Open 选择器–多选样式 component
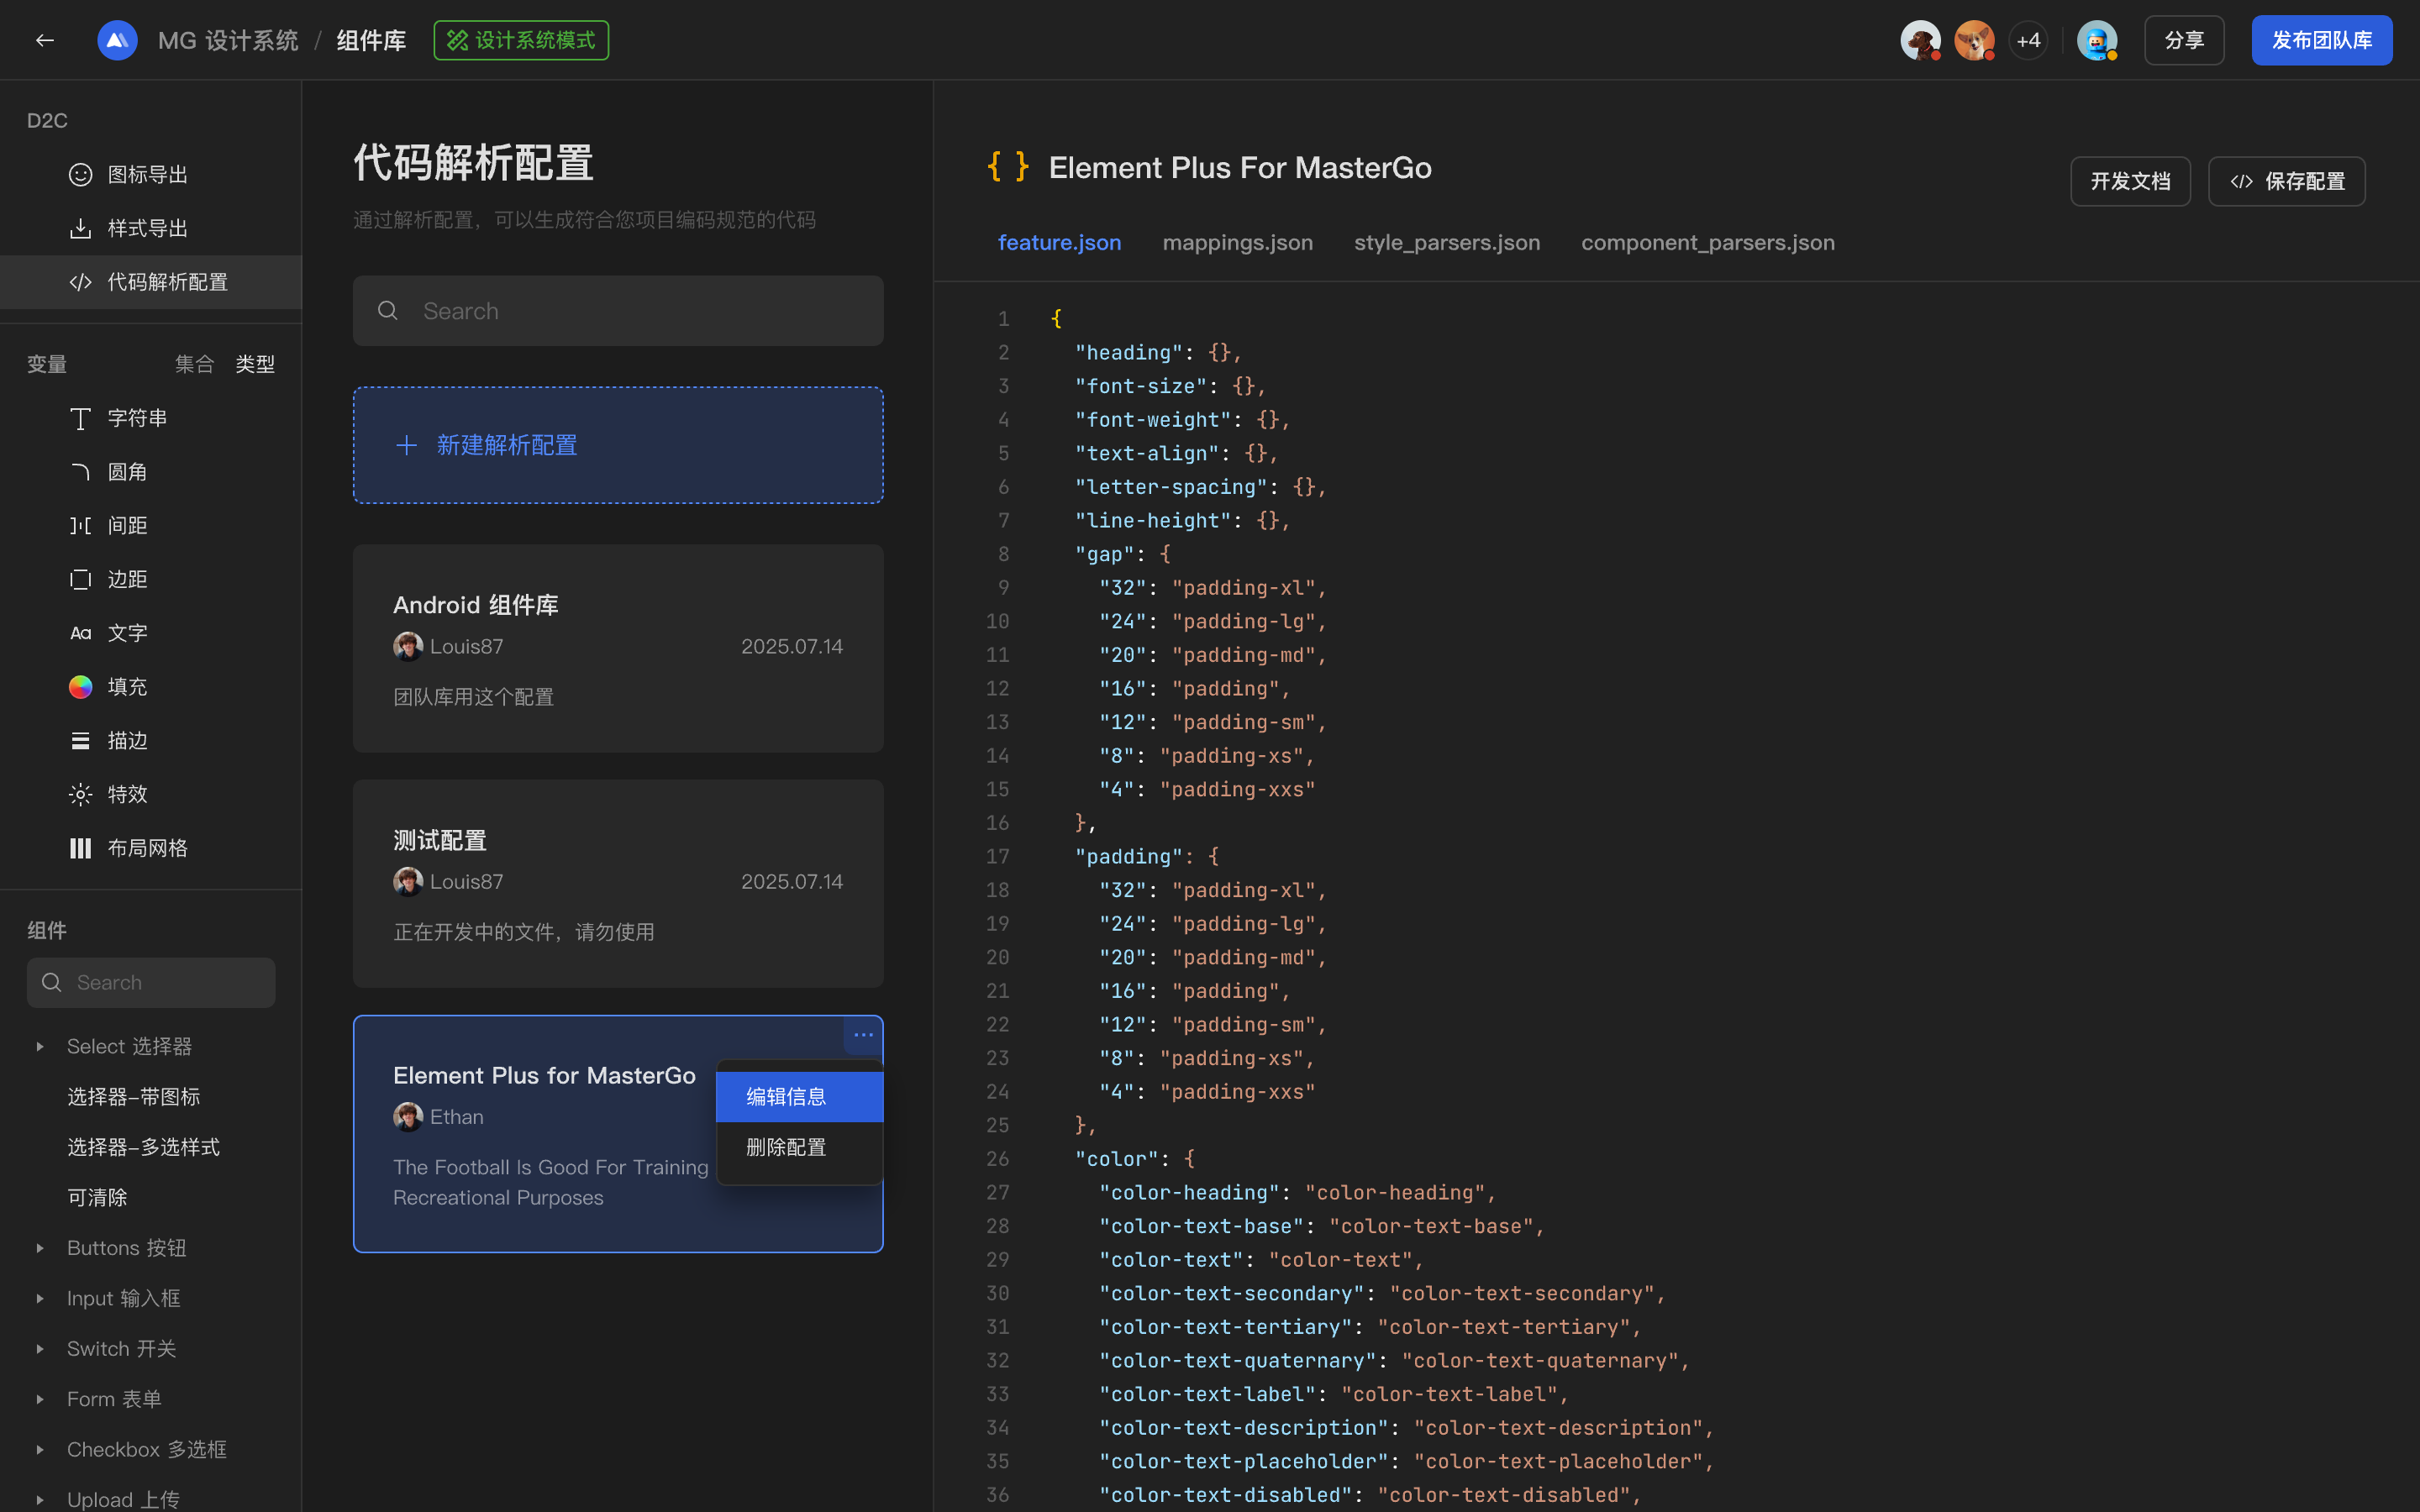The image size is (2420, 1512). click(144, 1148)
